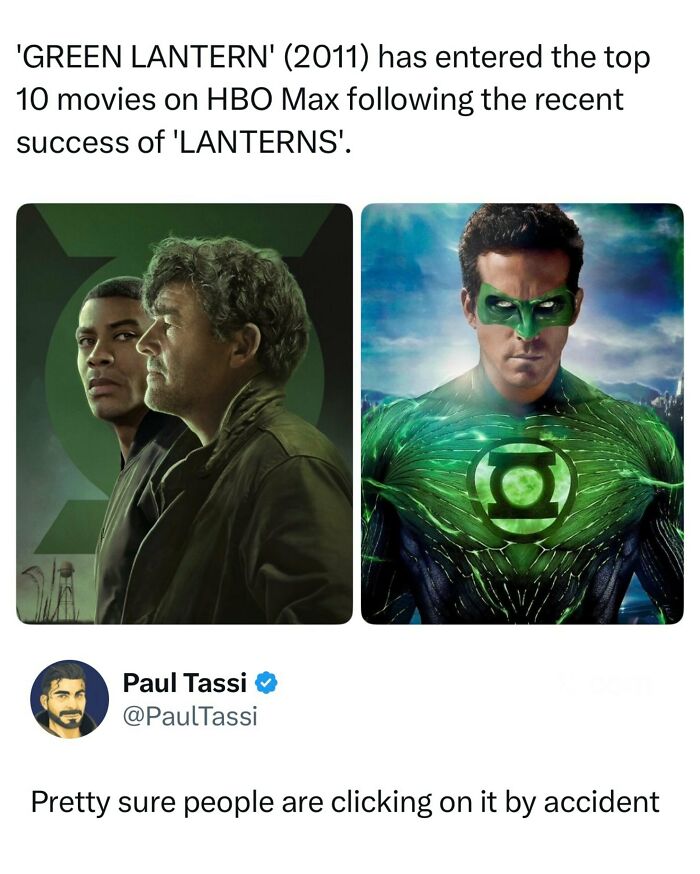Click the masked hero's curly hair
This screenshot has height=874, width=700.
point(522,240)
